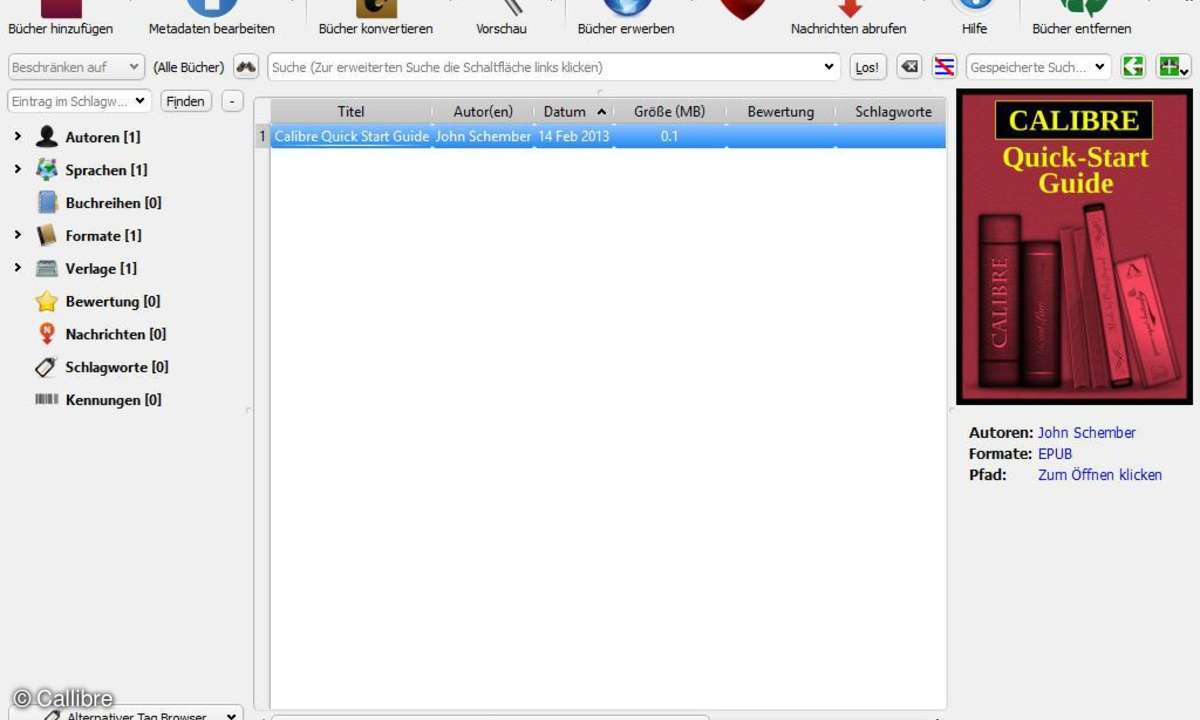Select Schlagworte [0] in tag browser
Image resolution: width=1200 pixels, height=720 pixels.
[x=117, y=367]
